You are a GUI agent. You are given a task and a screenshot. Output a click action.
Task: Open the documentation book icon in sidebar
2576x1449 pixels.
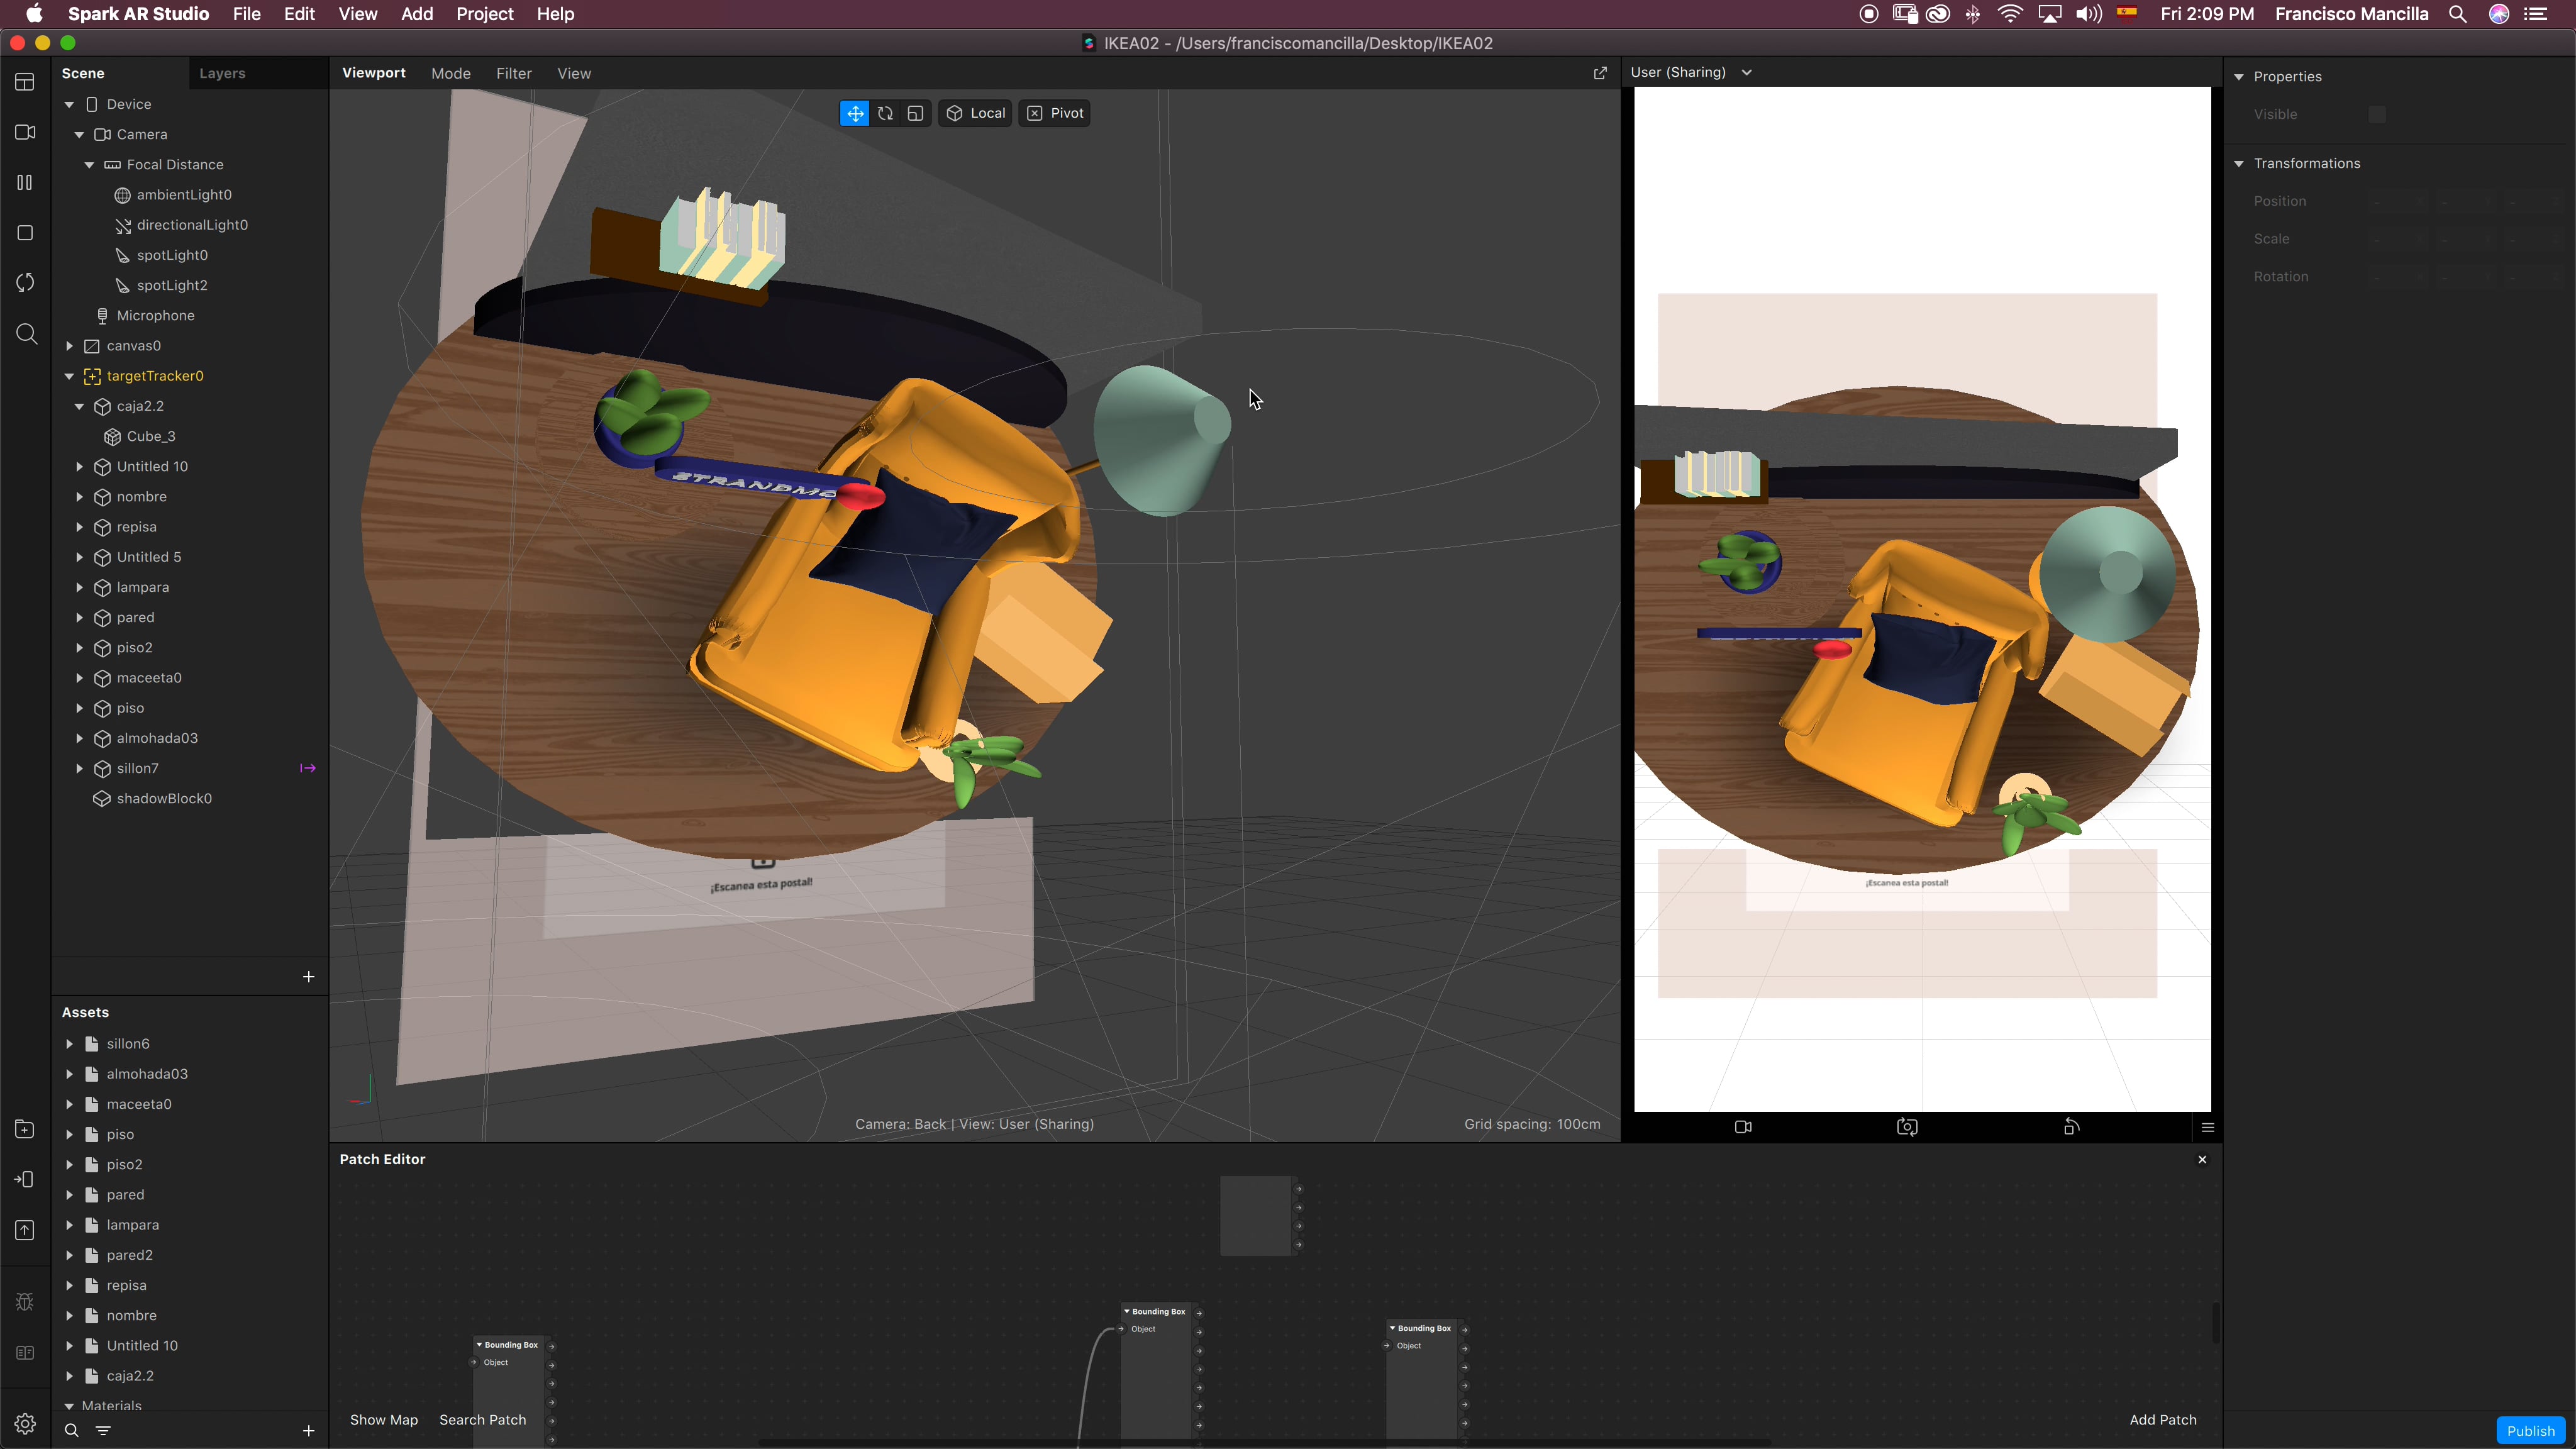pos(25,1353)
